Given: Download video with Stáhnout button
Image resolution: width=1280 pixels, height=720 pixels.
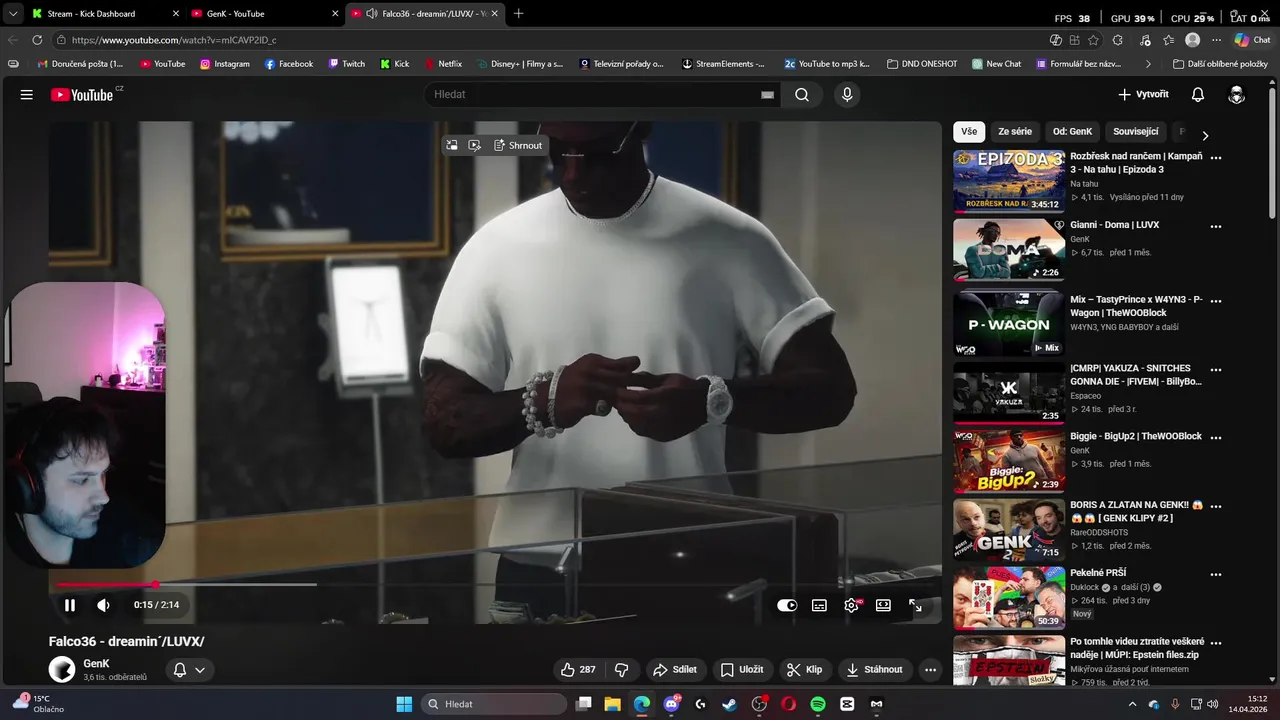Looking at the screenshot, I should (x=874, y=670).
